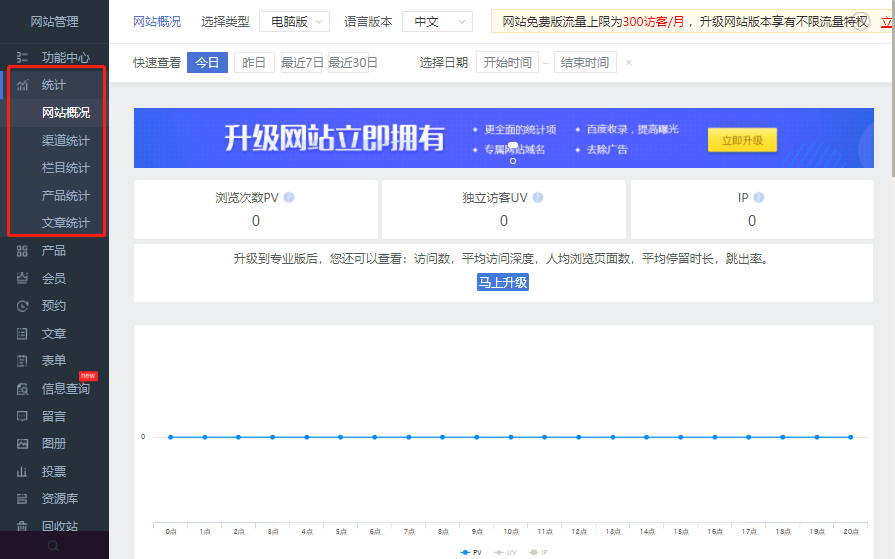Click the 会员 crown icon
Image resolution: width=895 pixels, height=559 pixels.
coord(22,278)
